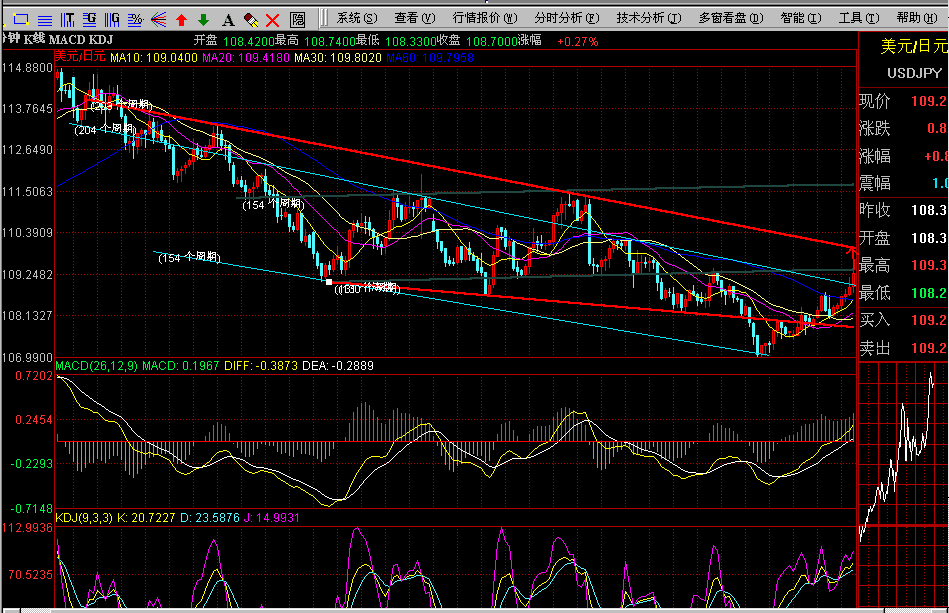Screen dimensions: 949x613
Task: Open the 系统(S) menu
Action: pos(357,18)
